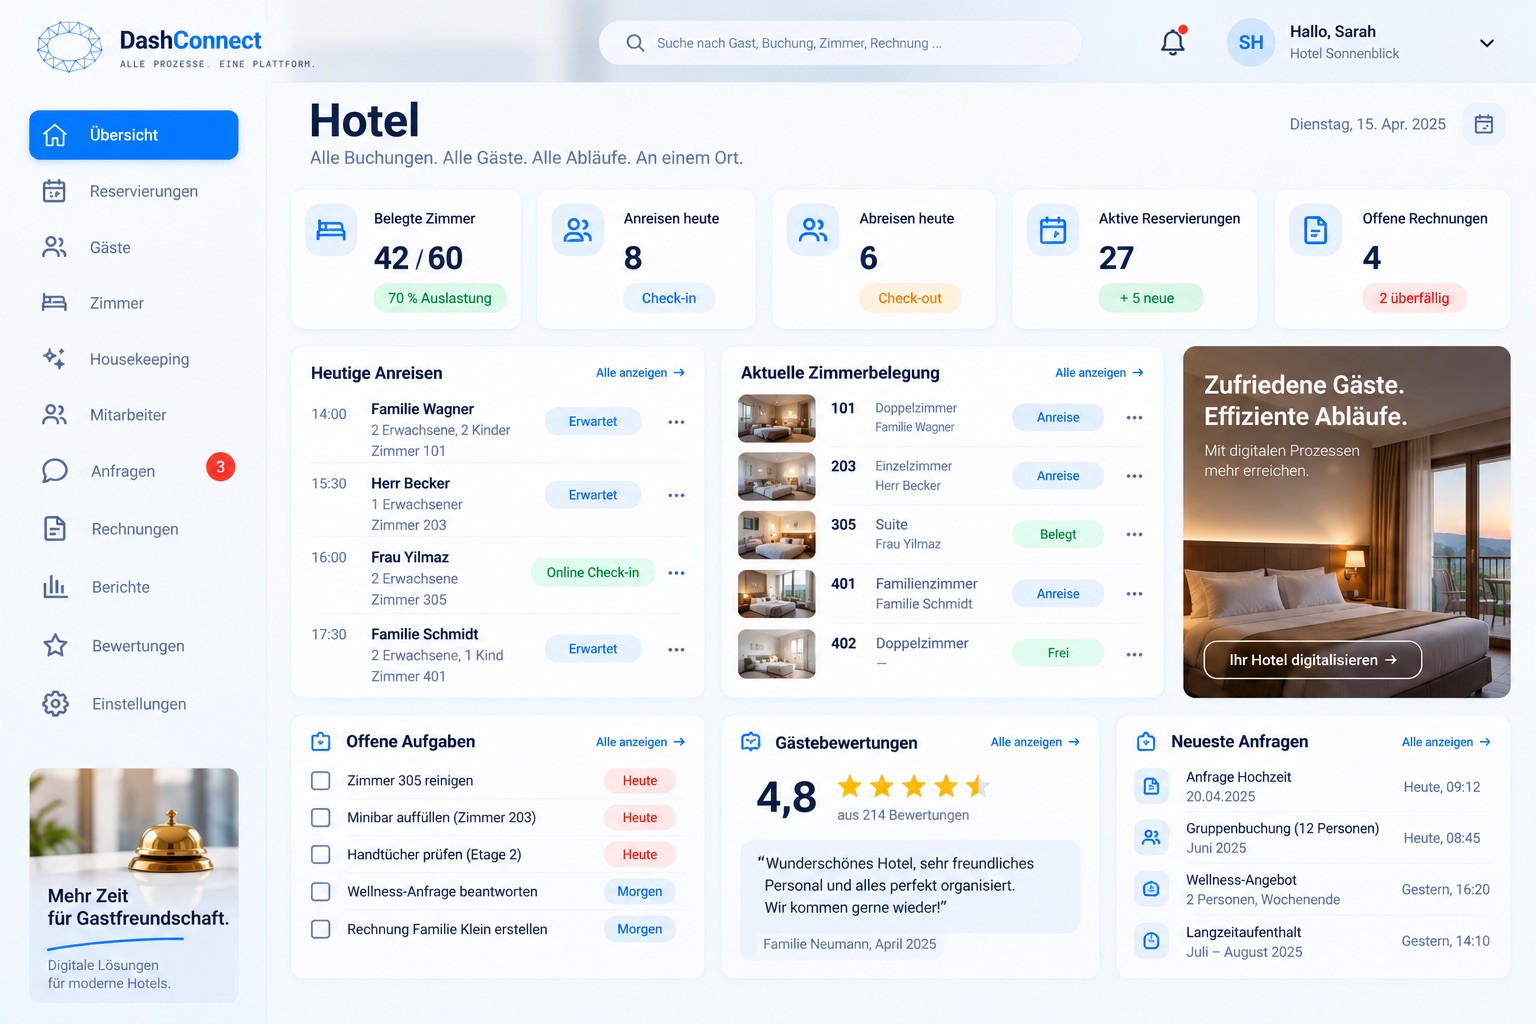Check off 'Minibar auffüllen (Zimmer 203)'
This screenshot has height=1024, width=1536.
pyautogui.click(x=321, y=818)
